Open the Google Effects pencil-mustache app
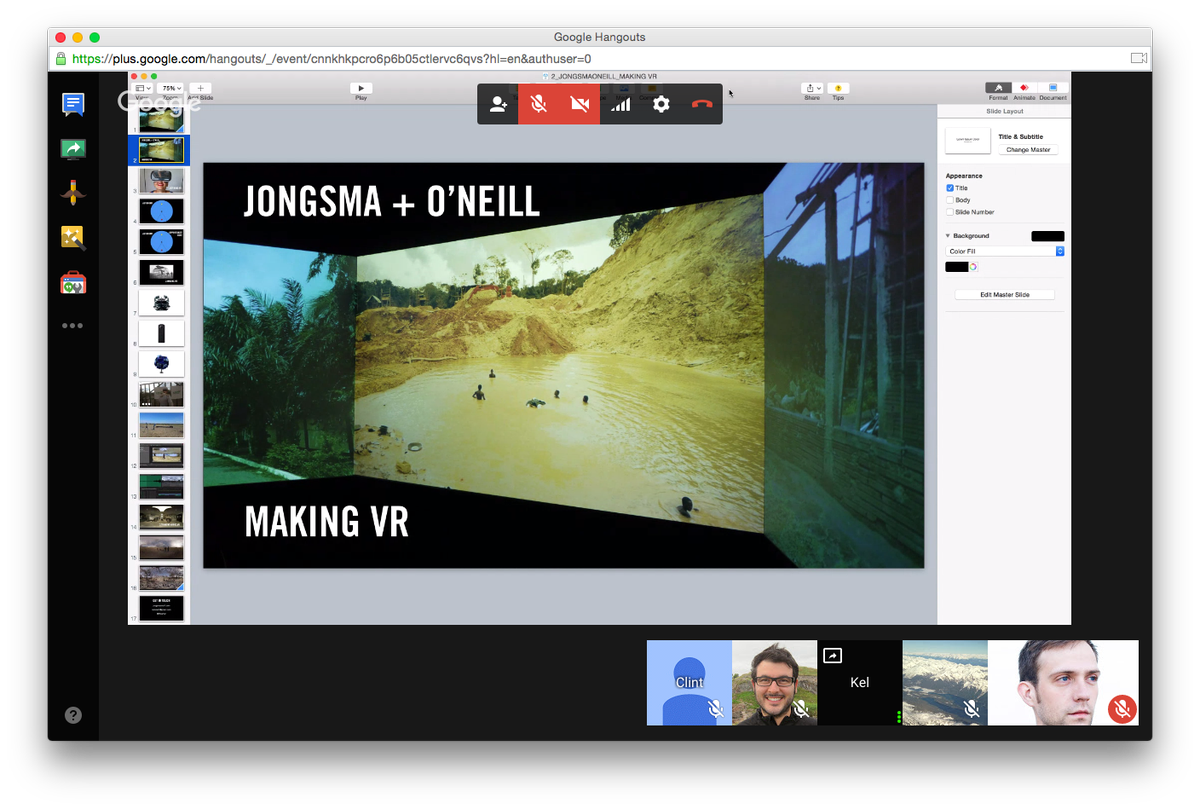 (x=73, y=192)
